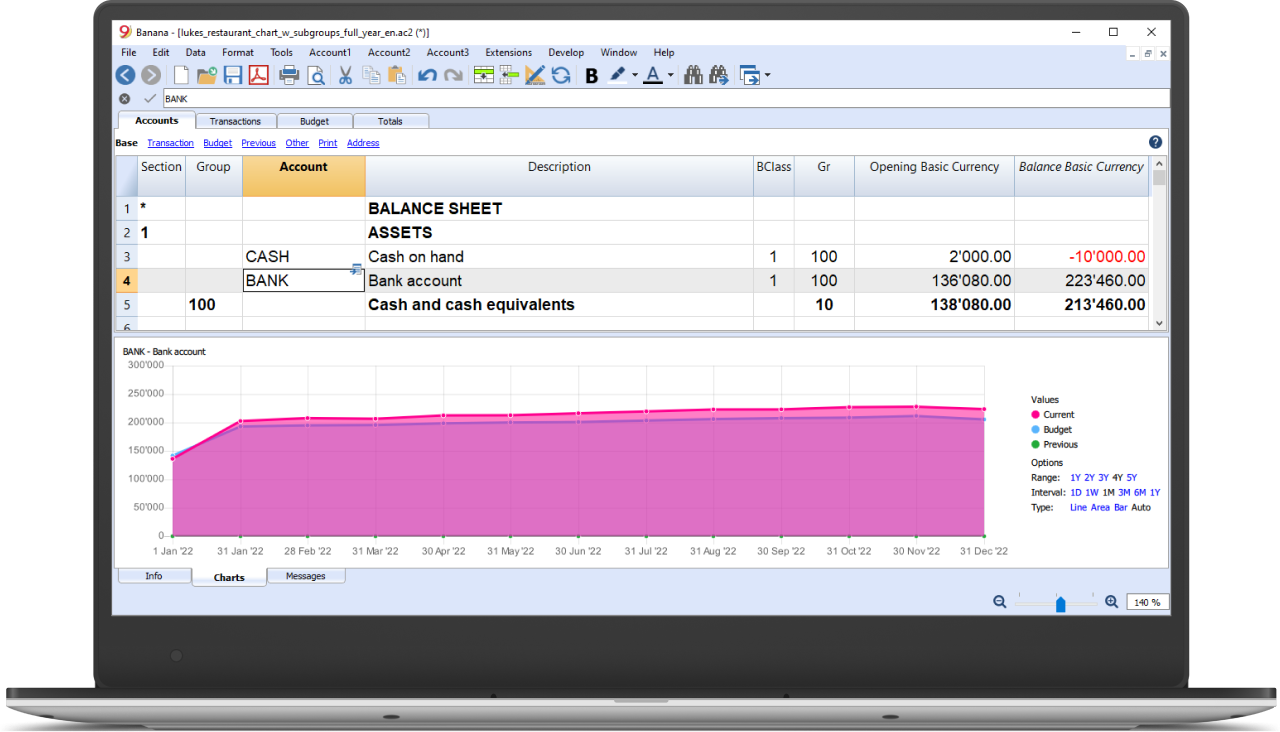Select the -10'000.00 balance cell
The height and width of the screenshot is (732, 1280).
click(1082, 257)
